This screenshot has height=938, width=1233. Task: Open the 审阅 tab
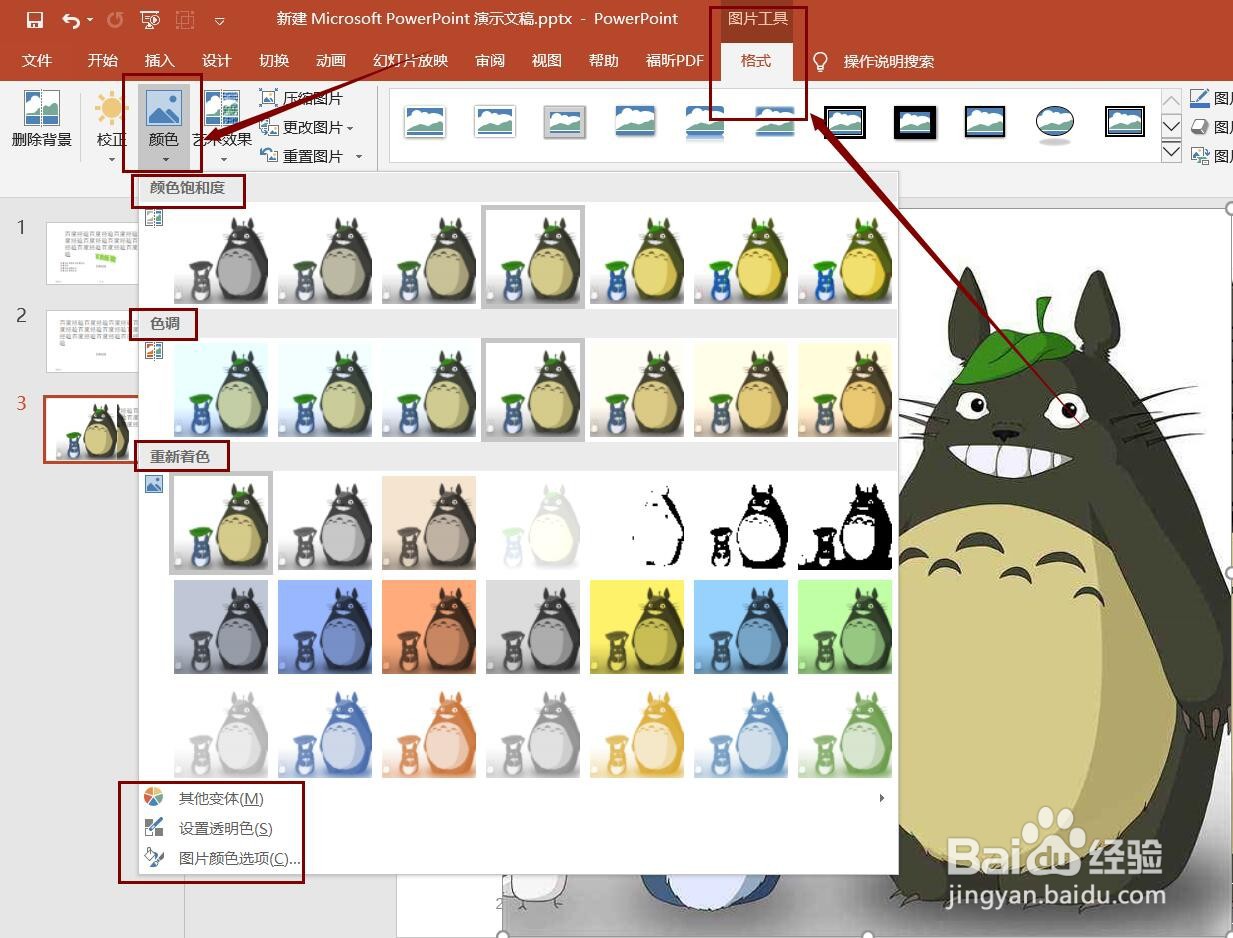pyautogui.click(x=490, y=61)
